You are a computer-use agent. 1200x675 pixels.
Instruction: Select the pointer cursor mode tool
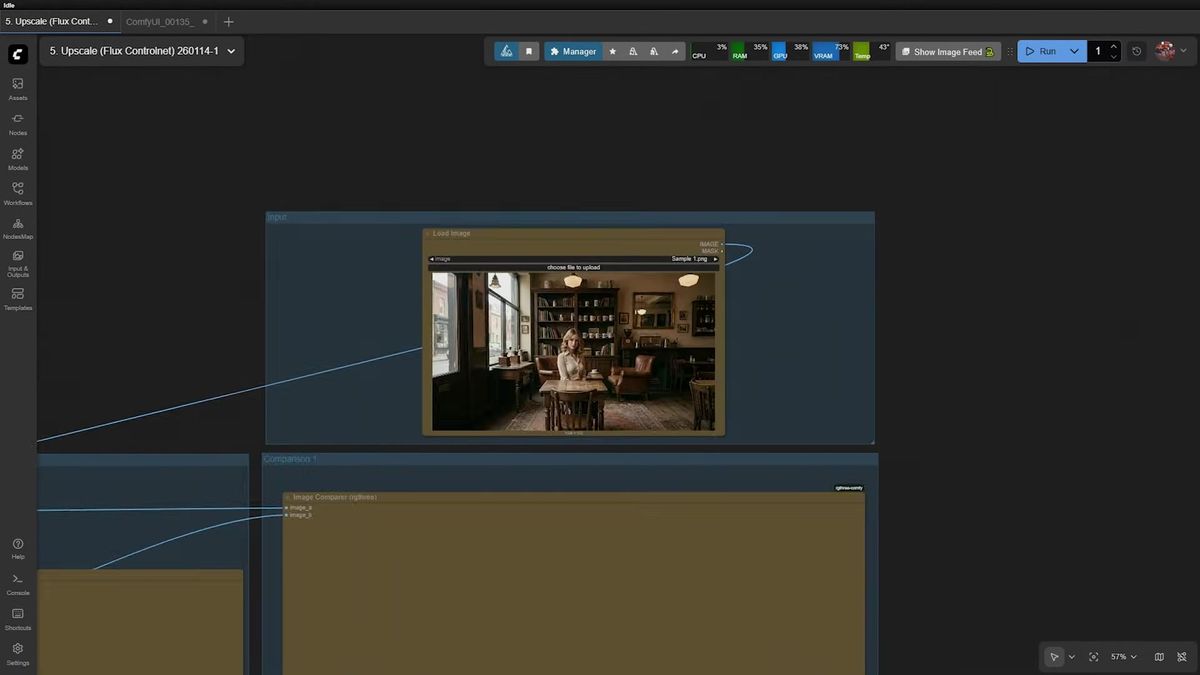tap(1054, 657)
